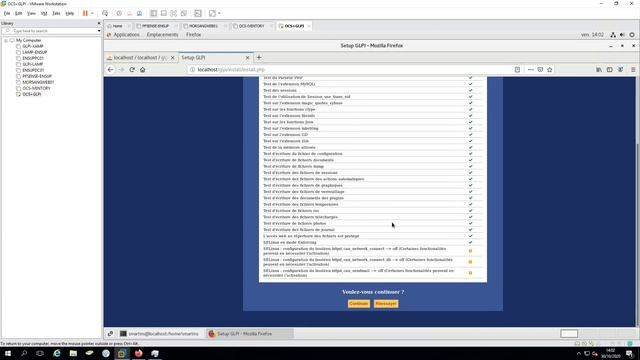Open the Windows Start menu
This screenshot has width=640, height=360.
coord(7,353)
